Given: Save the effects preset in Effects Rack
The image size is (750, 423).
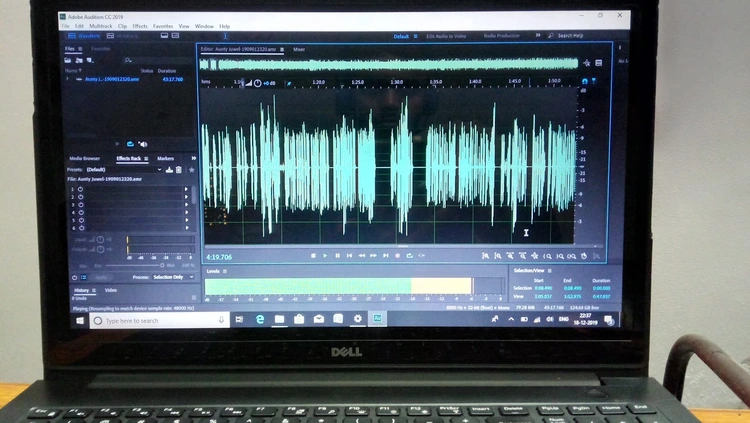Looking at the screenshot, I should [x=170, y=170].
